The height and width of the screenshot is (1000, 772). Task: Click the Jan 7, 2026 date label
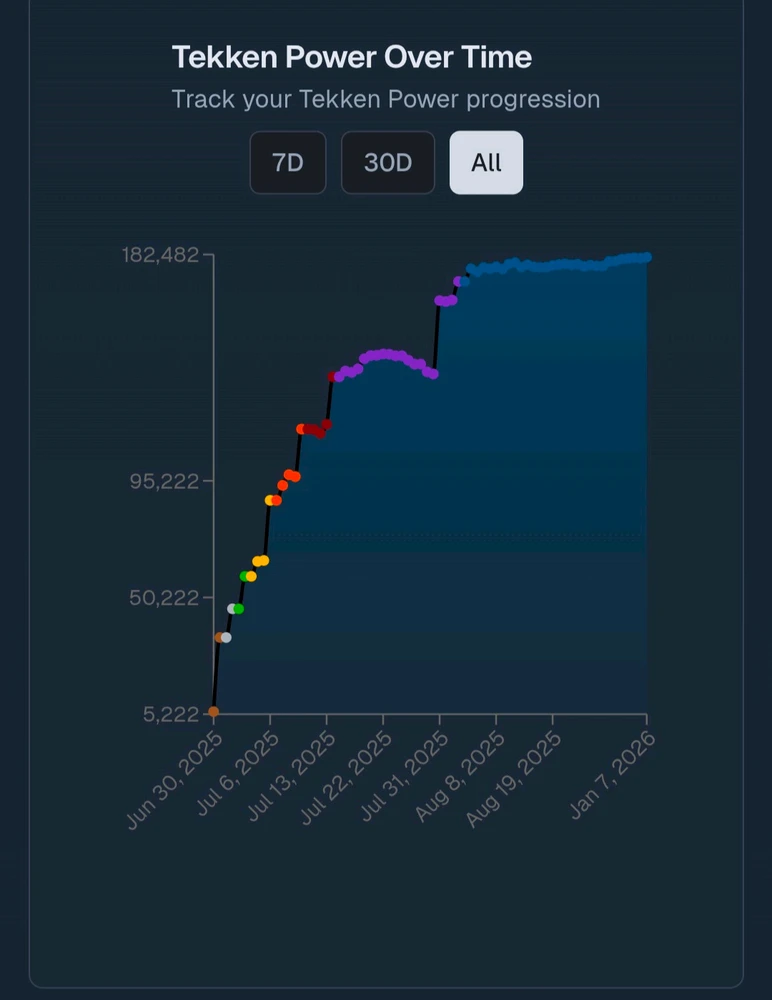(x=614, y=775)
